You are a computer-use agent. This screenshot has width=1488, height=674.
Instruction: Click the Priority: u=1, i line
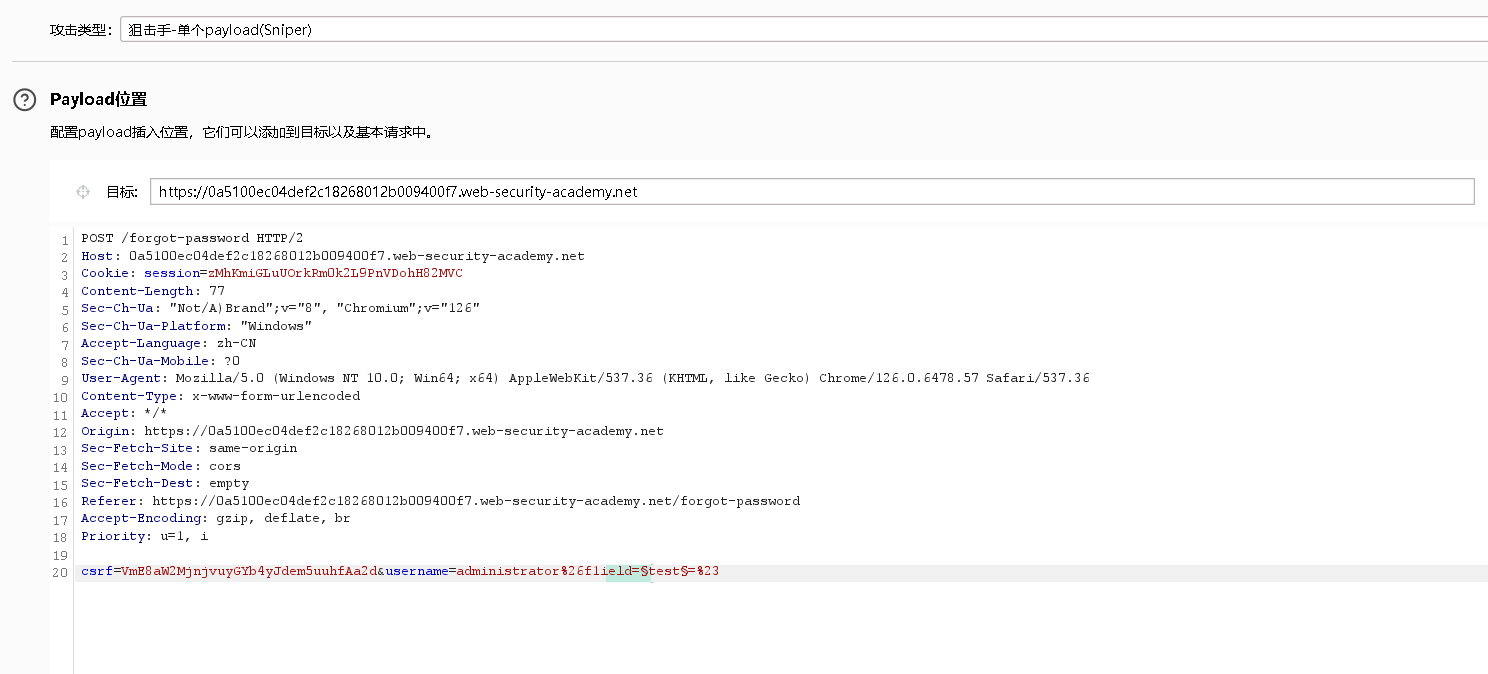pyautogui.click(x=145, y=536)
